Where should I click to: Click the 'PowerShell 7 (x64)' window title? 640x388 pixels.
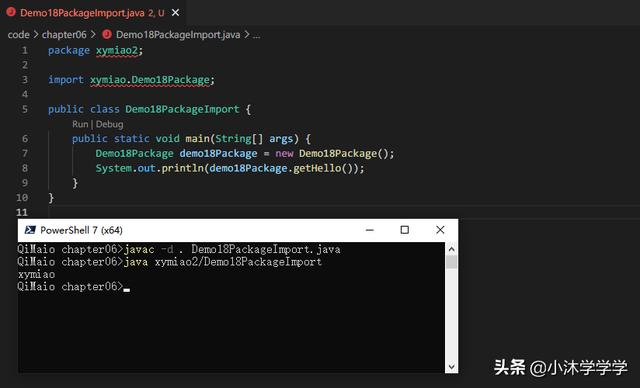point(81,230)
